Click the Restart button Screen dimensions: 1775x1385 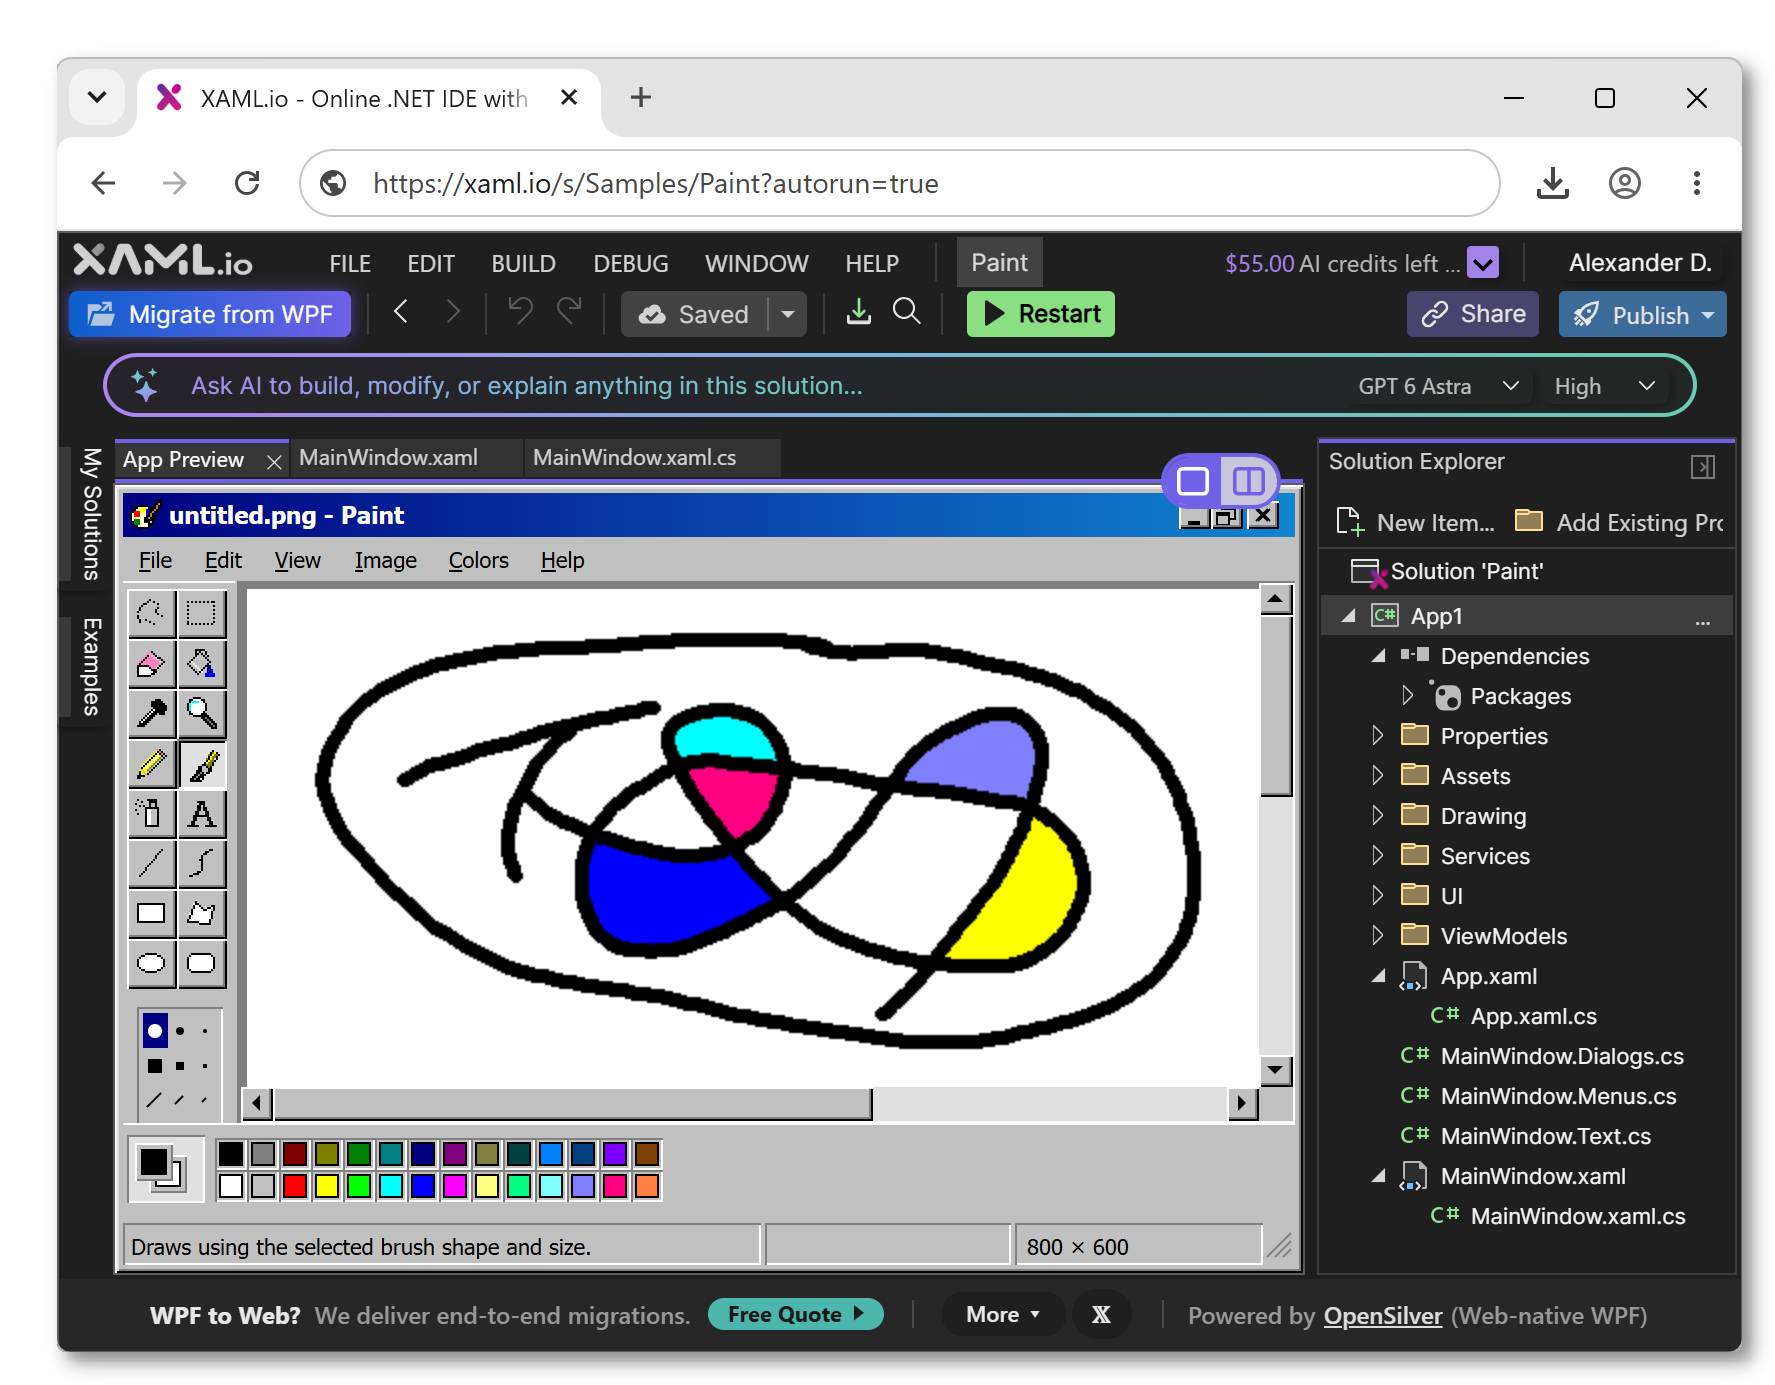[1040, 314]
